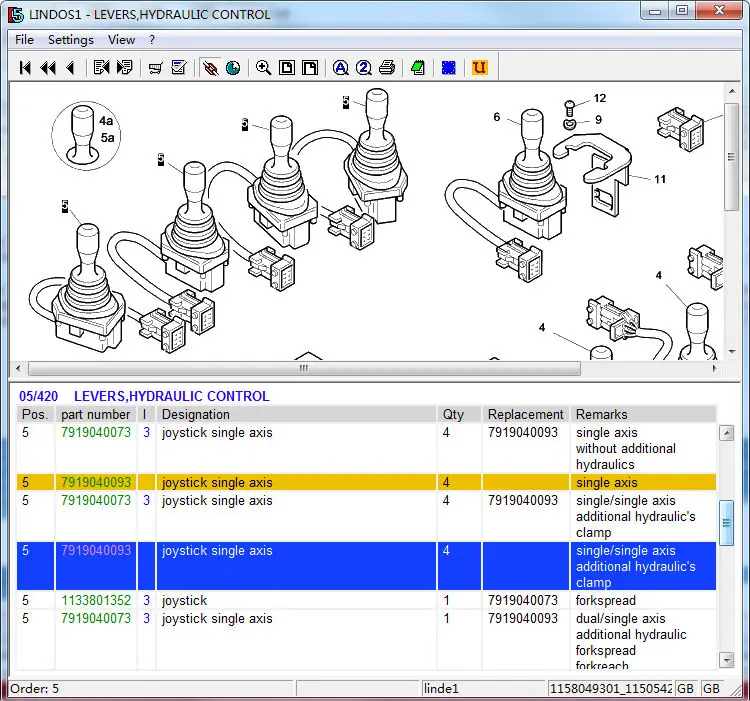Click the 'Remarks' column header
The image size is (750, 701).
pos(643,414)
